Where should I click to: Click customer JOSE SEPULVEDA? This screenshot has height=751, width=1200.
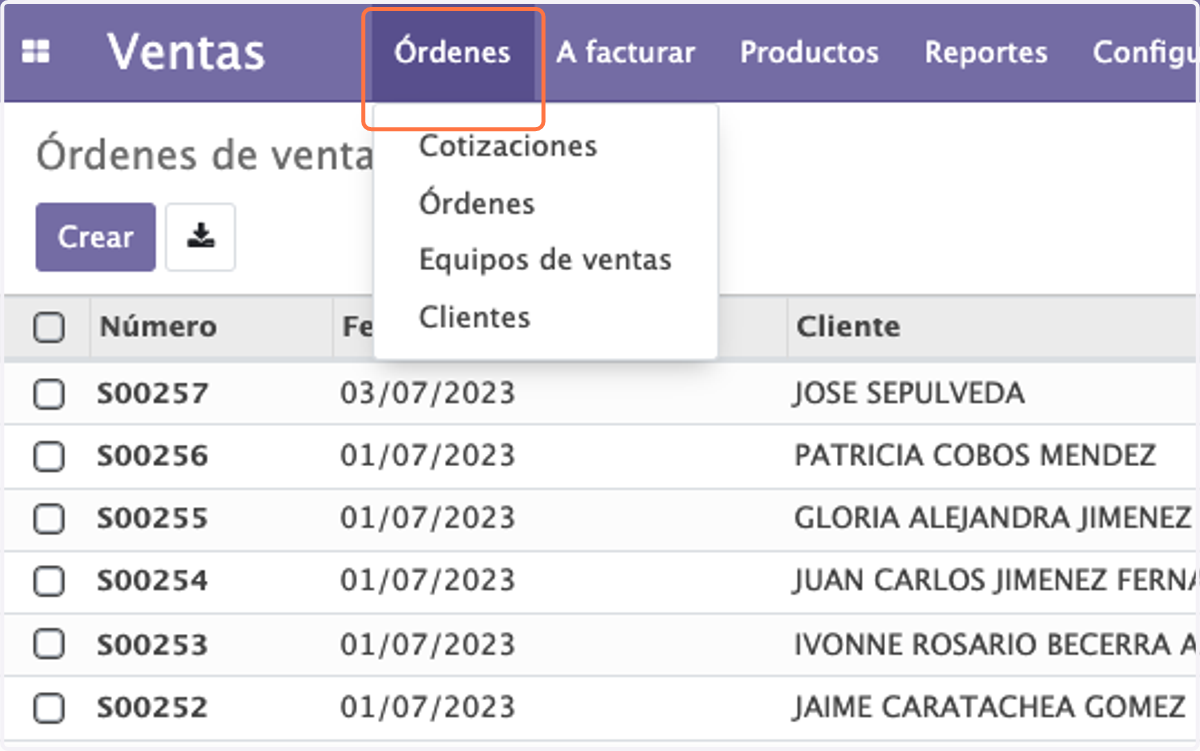tap(908, 394)
